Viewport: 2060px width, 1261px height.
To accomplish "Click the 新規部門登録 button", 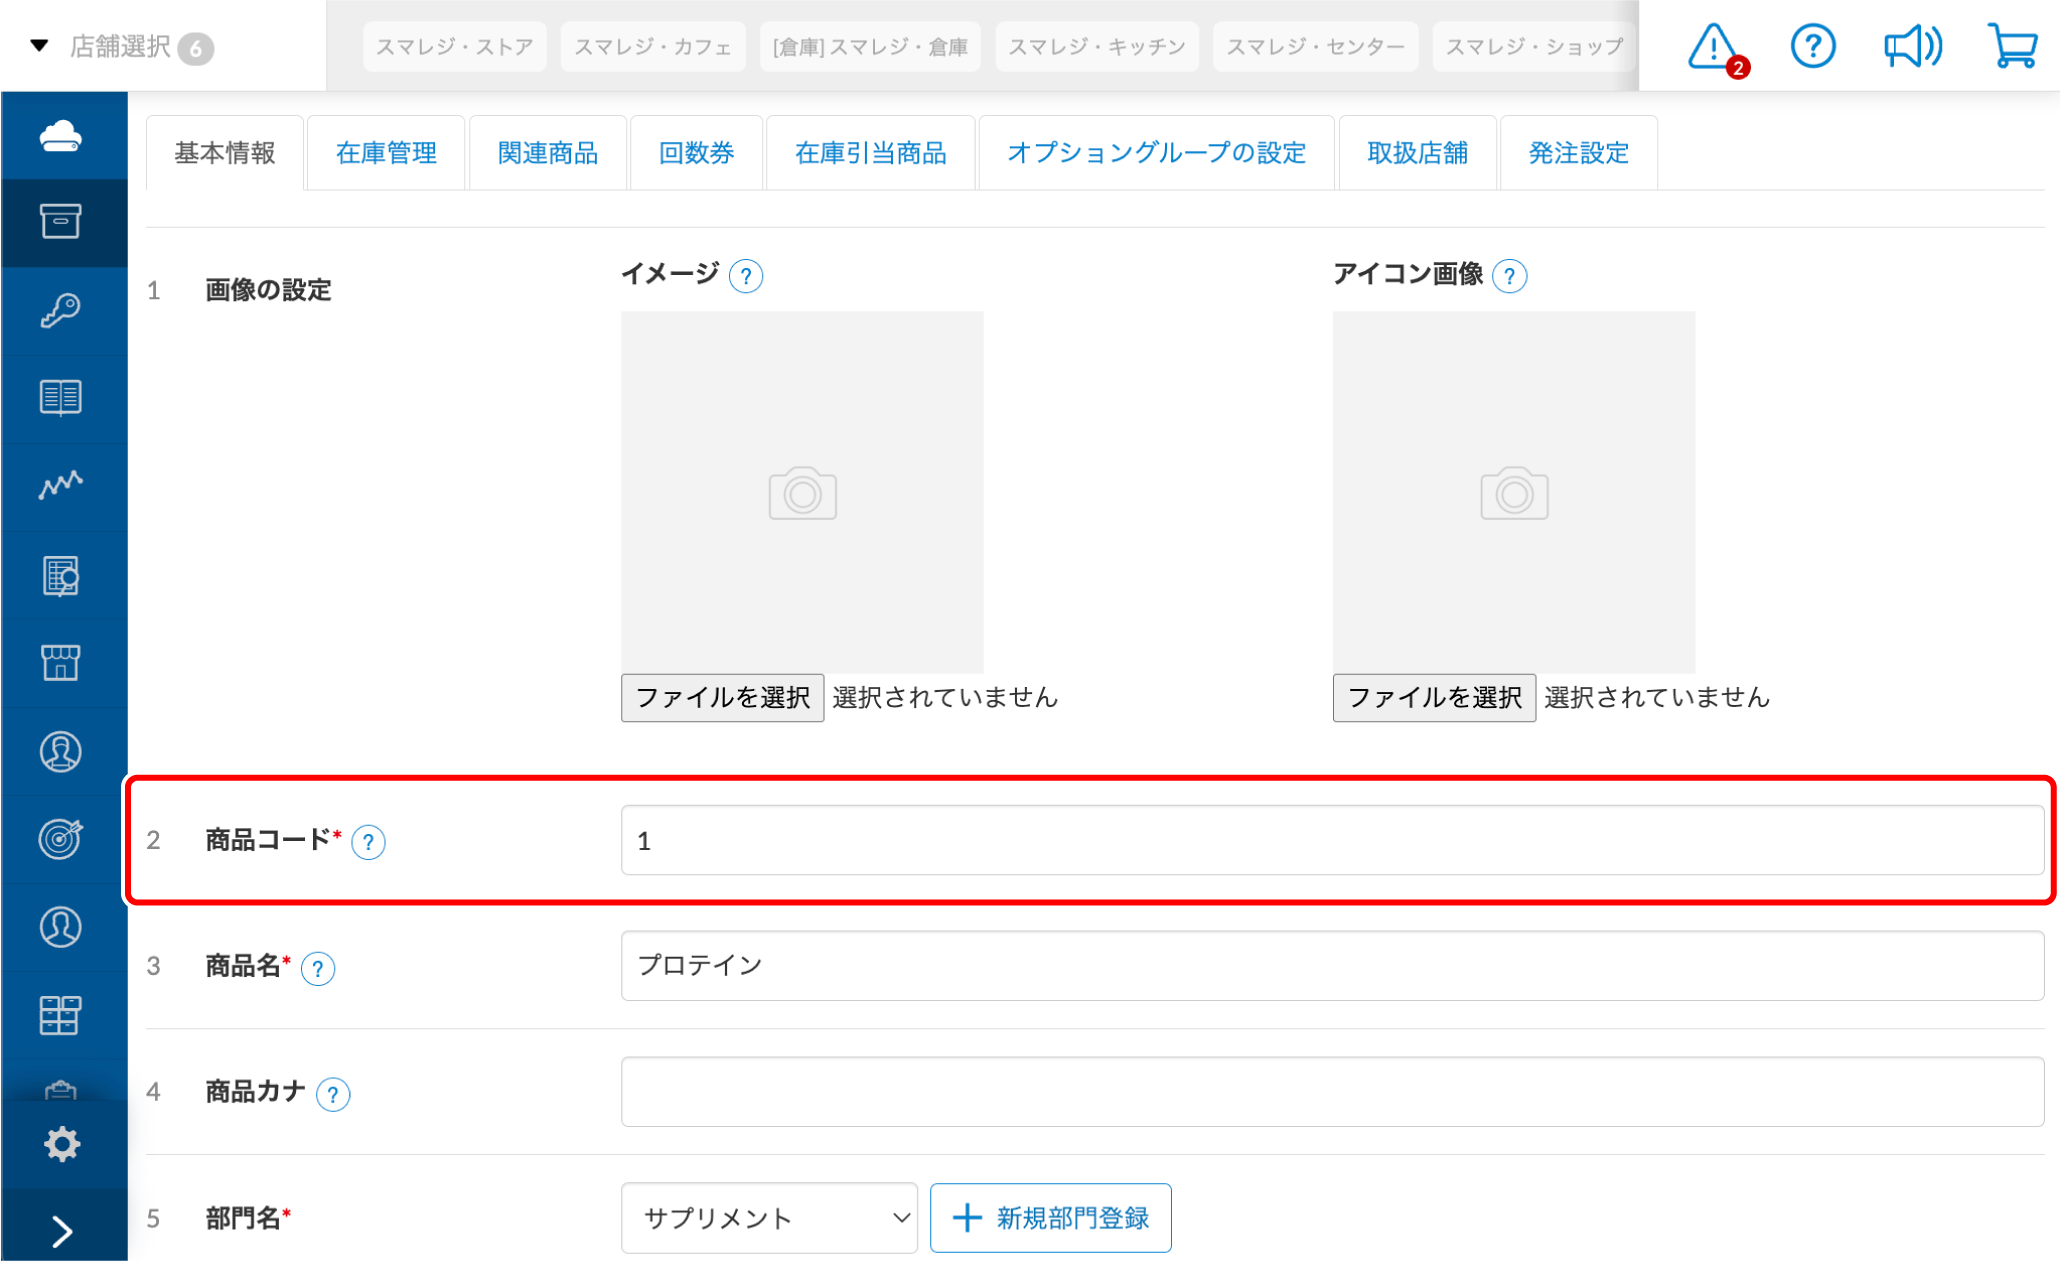I will [1050, 1218].
